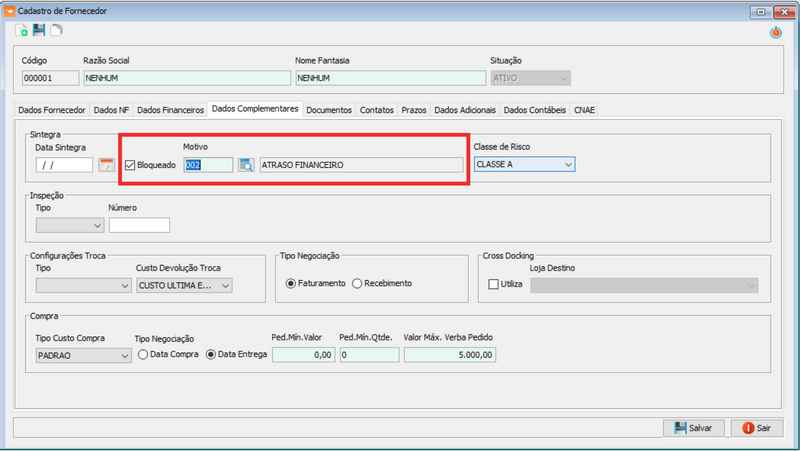Select the Recebimento radio button
The height and width of the screenshot is (451, 800).
pos(357,283)
